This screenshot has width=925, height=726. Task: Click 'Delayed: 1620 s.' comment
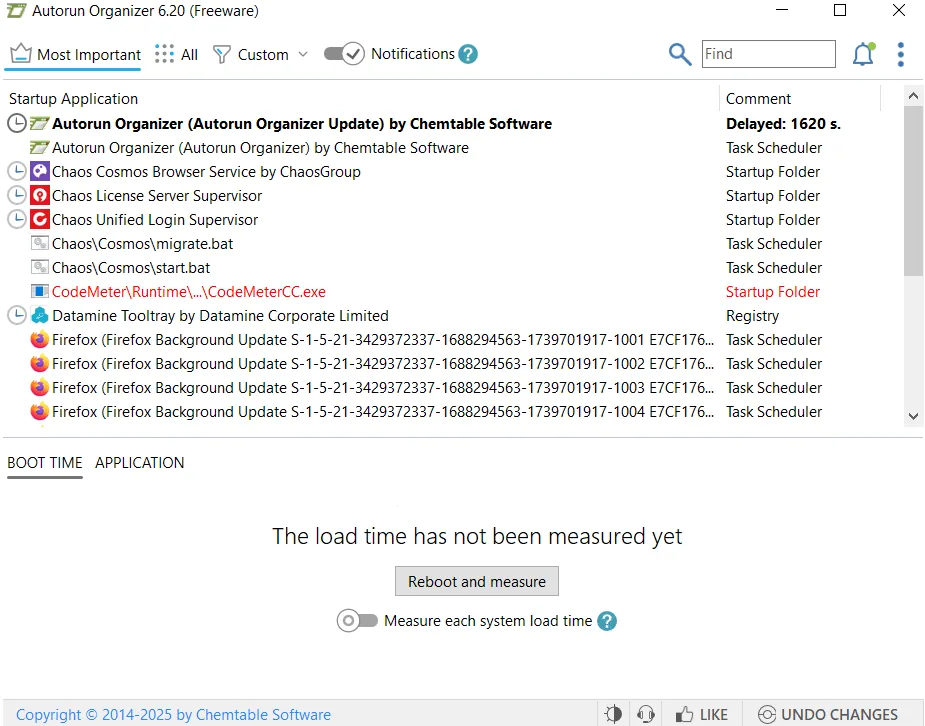(783, 124)
